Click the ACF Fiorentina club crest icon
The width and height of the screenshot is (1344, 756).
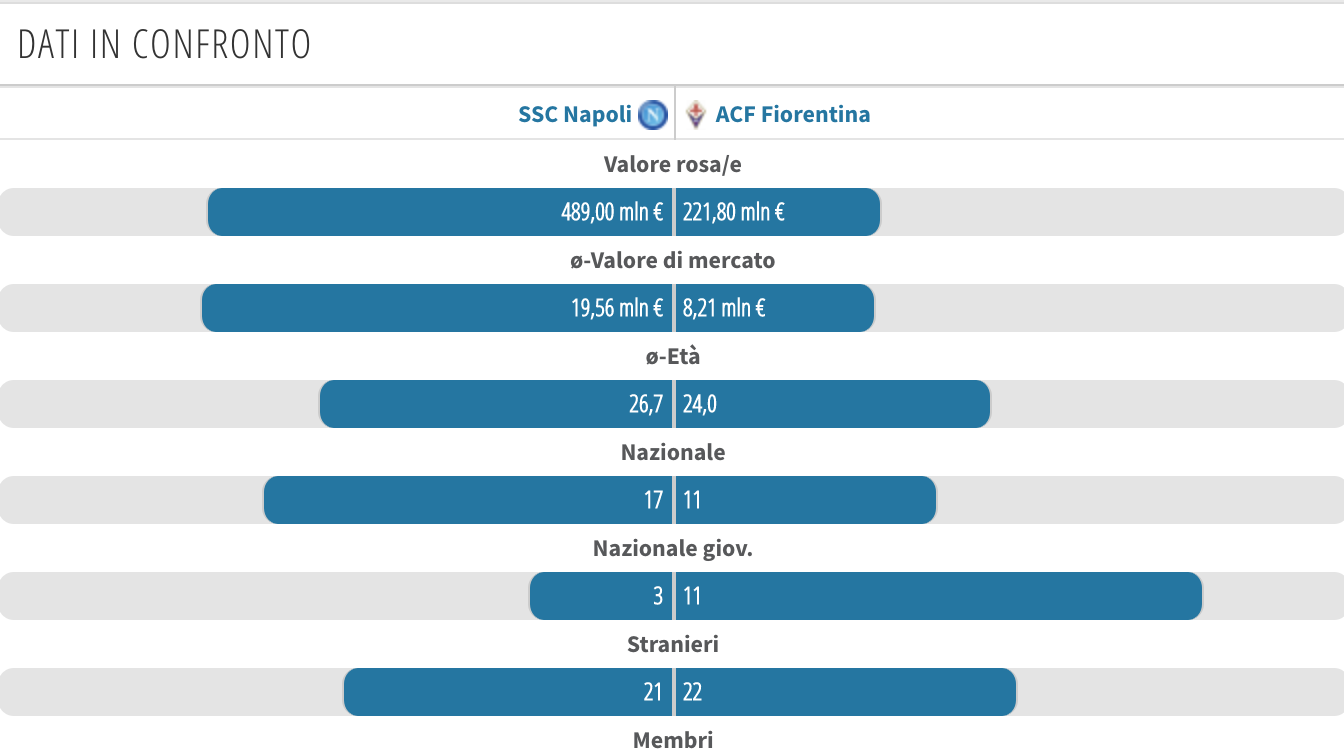[x=697, y=115]
